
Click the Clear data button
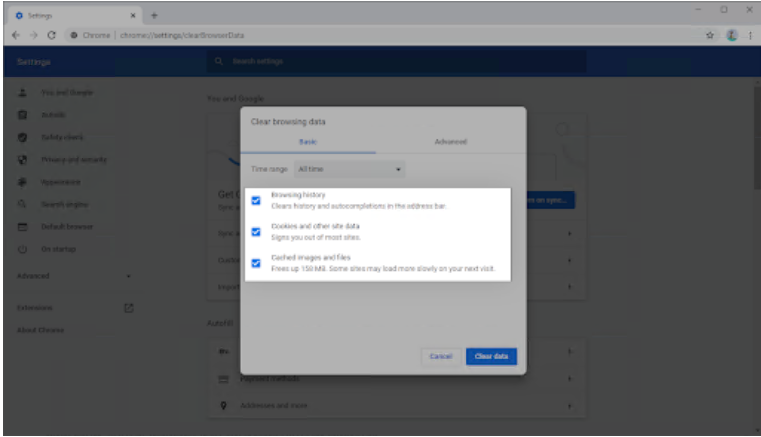(491, 356)
